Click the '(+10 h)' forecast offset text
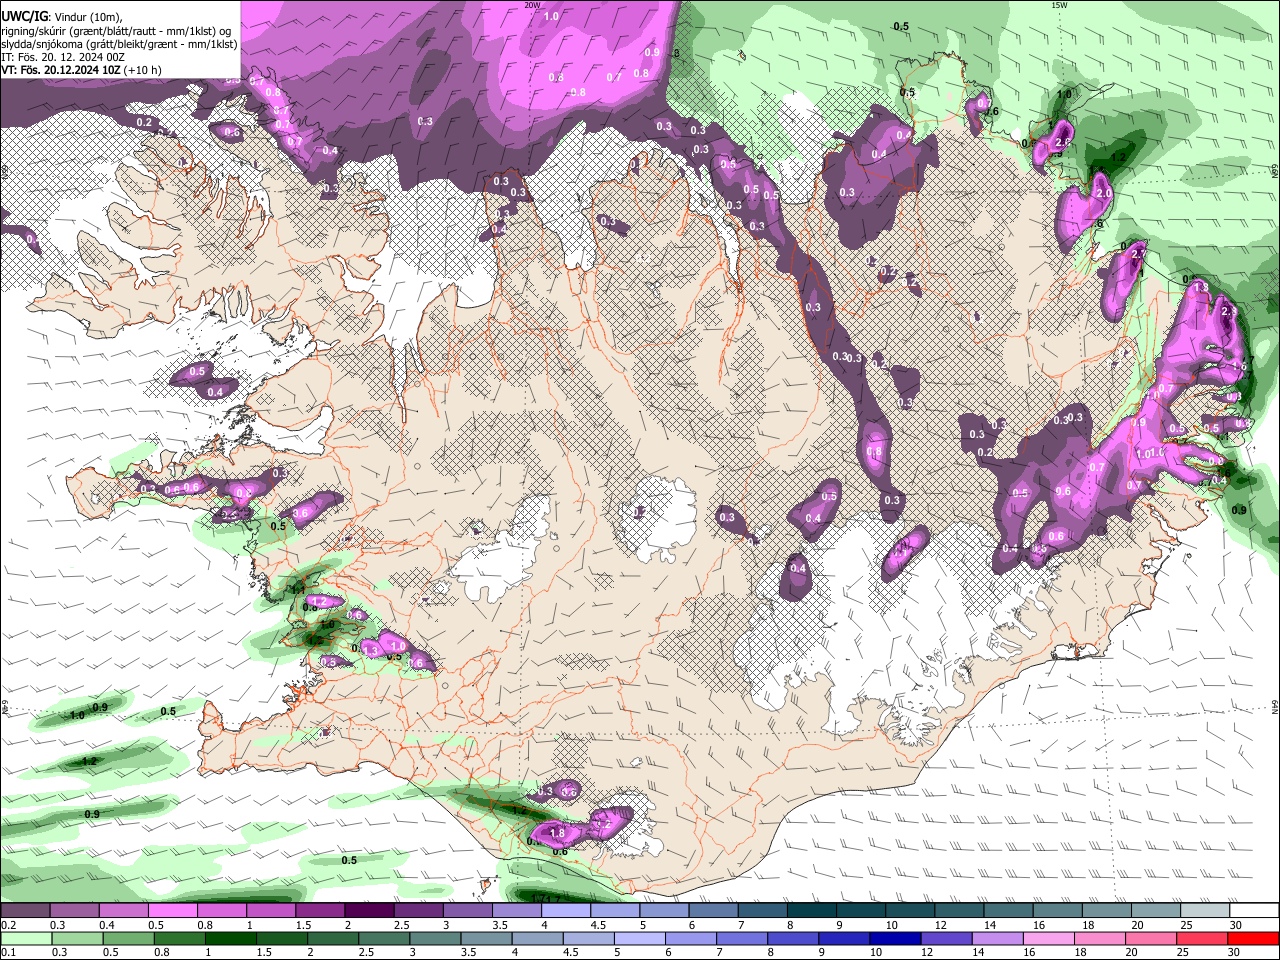Viewport: 1280px width, 960px height. tap(143, 70)
